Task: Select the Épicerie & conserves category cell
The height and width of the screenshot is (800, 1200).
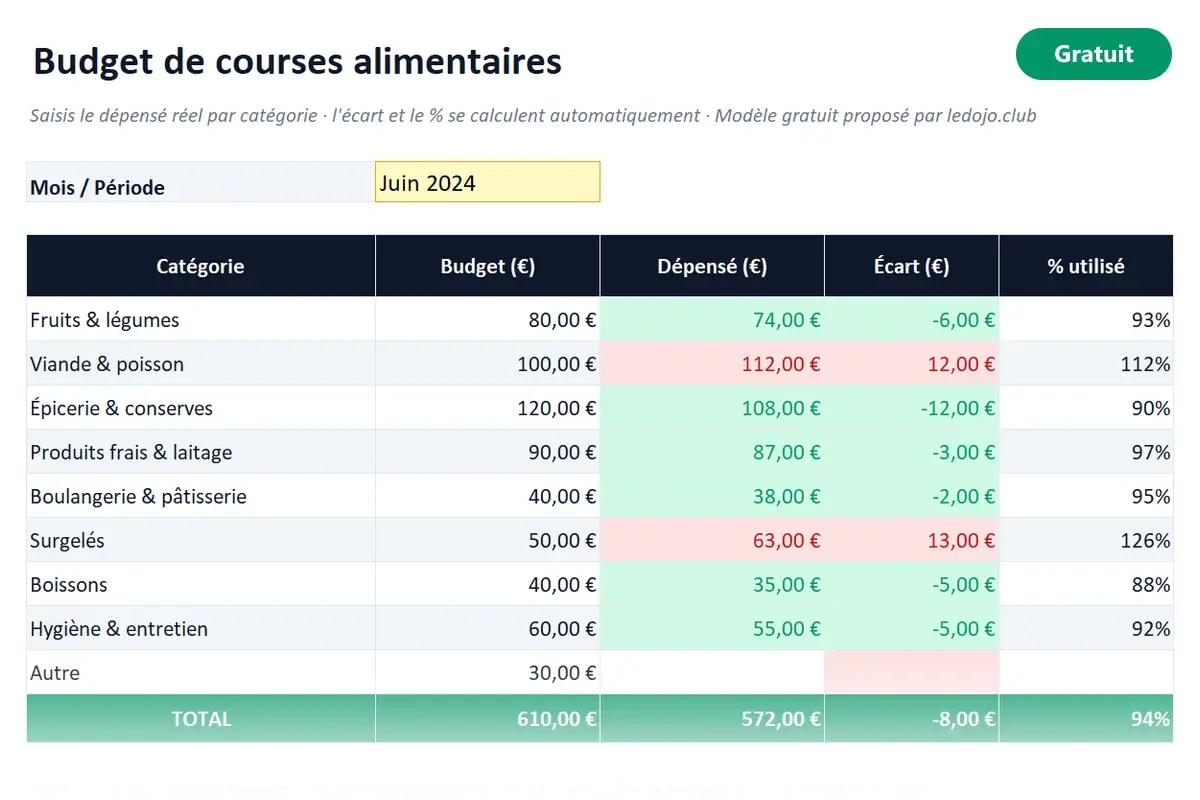Action: [201, 408]
